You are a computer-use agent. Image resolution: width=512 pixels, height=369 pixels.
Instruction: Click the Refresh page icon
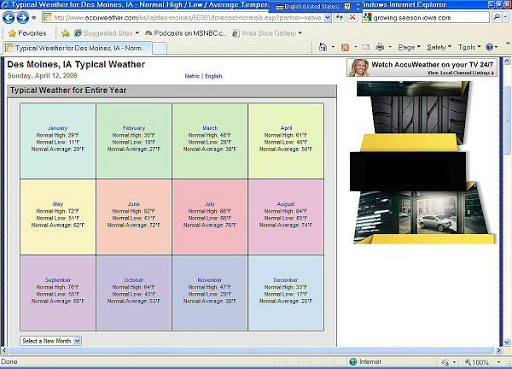(x=340, y=17)
